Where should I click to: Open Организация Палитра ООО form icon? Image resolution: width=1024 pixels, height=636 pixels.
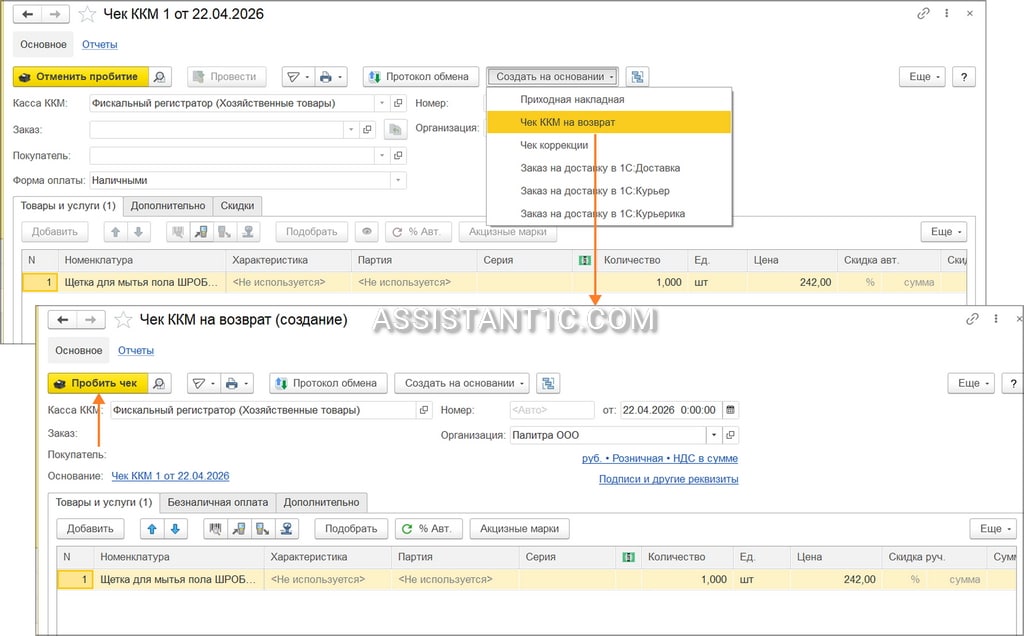(x=731, y=435)
